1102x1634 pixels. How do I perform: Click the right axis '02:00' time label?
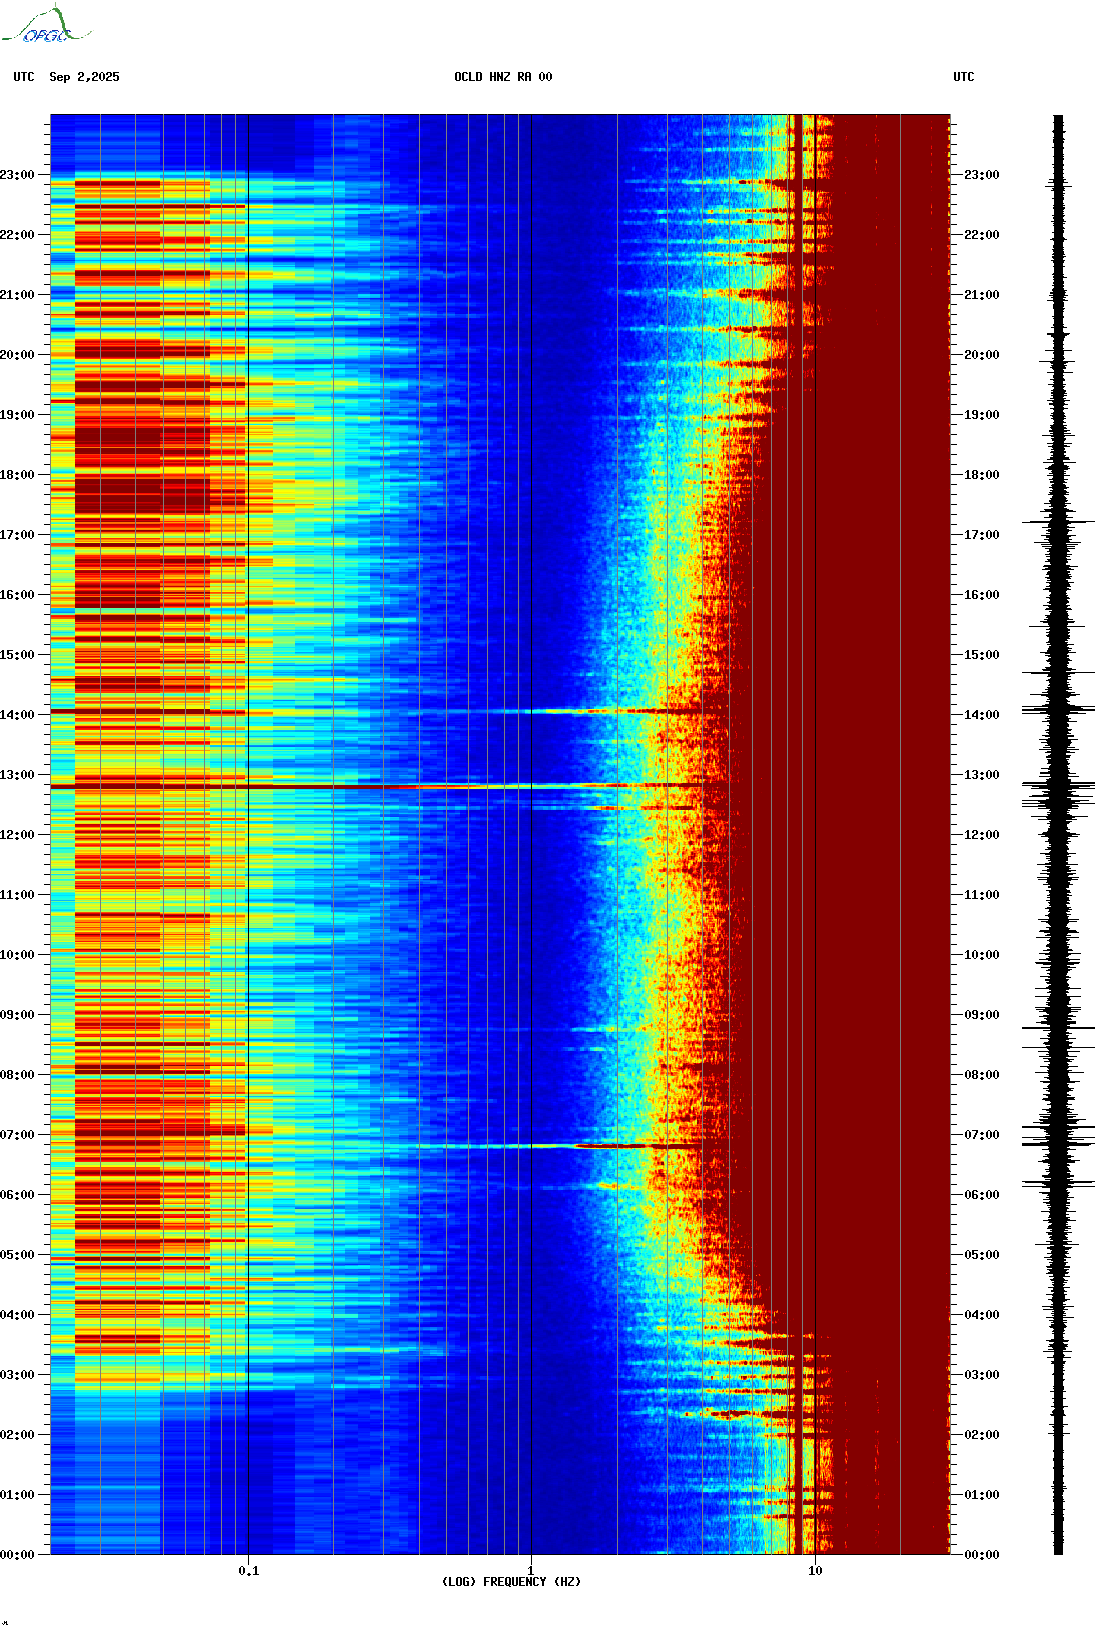(x=981, y=1435)
